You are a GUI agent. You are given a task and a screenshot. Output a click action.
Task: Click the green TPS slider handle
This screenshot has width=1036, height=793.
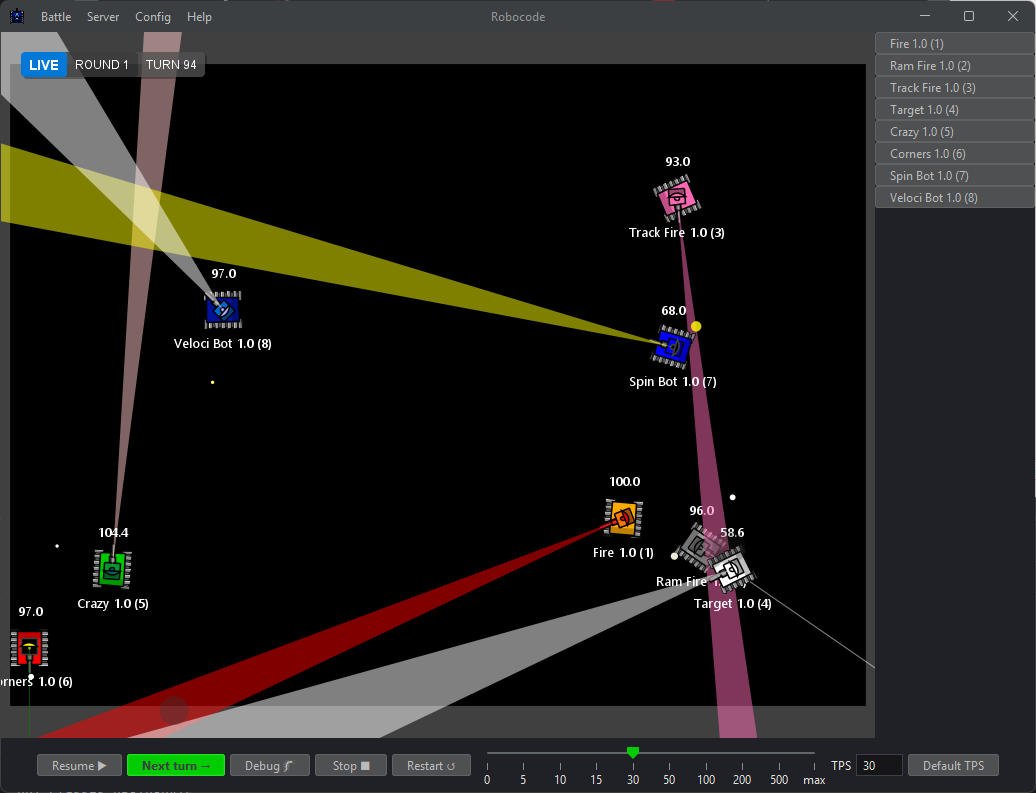[633, 753]
